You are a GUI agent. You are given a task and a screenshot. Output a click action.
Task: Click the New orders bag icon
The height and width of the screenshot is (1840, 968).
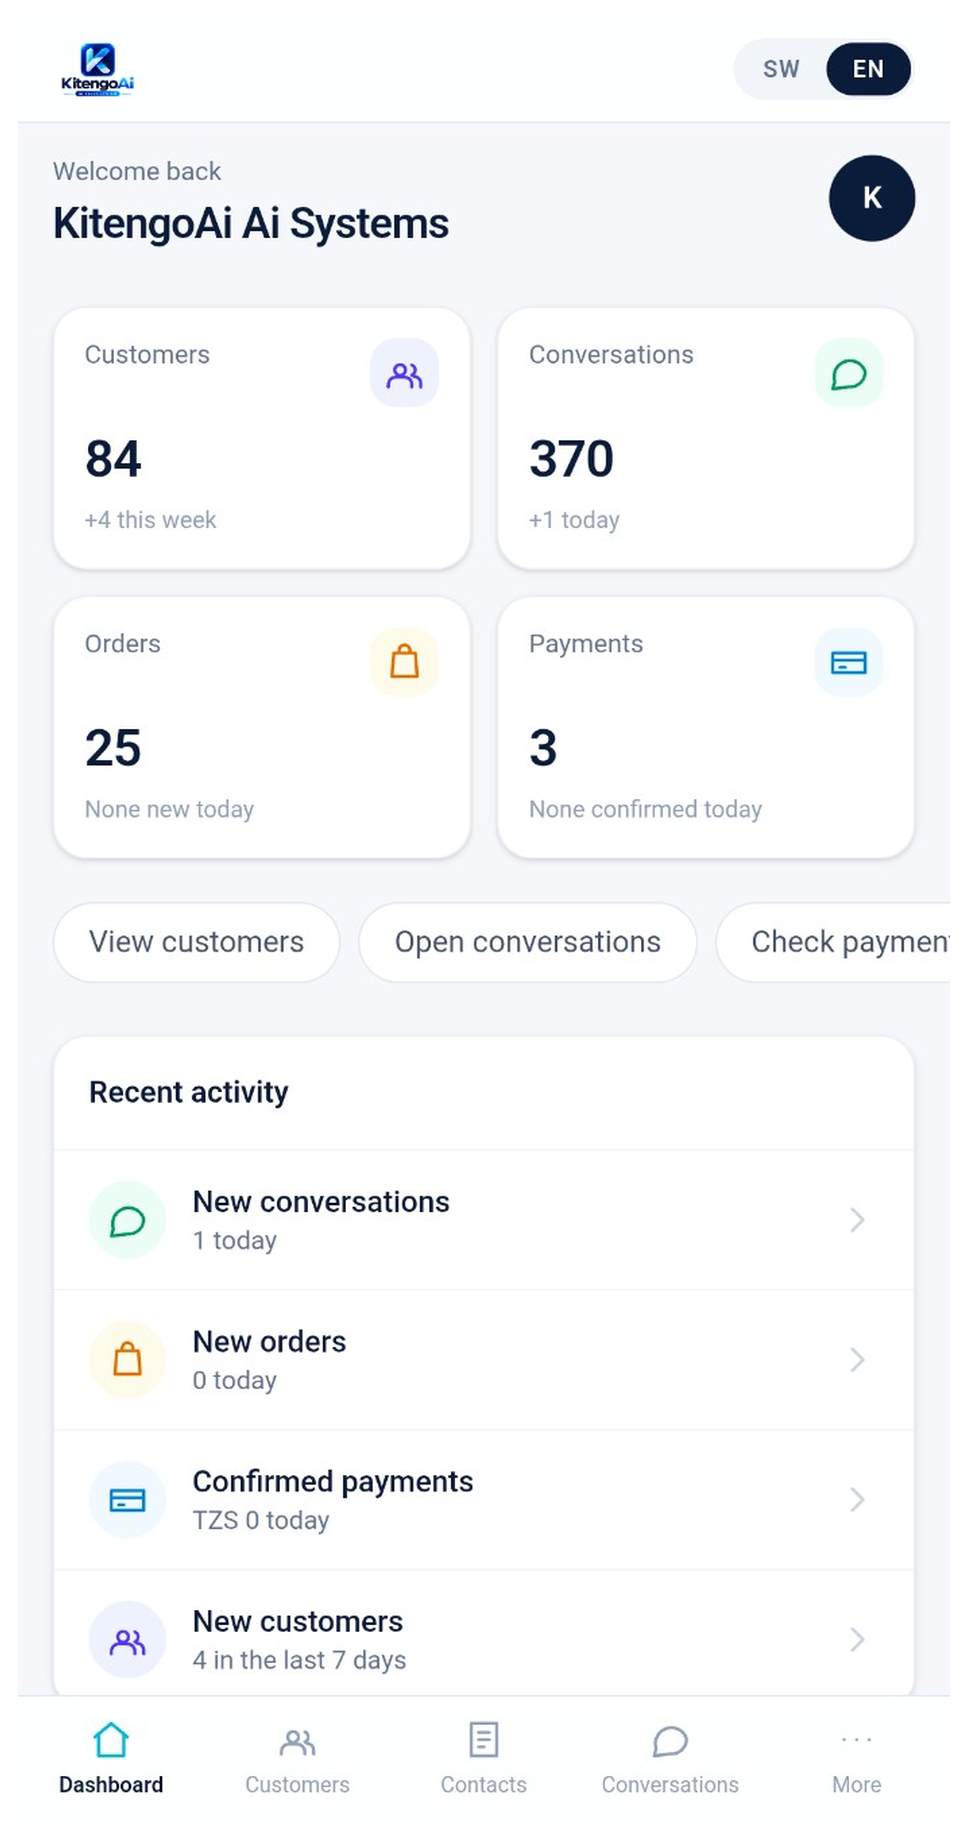[x=127, y=1360]
